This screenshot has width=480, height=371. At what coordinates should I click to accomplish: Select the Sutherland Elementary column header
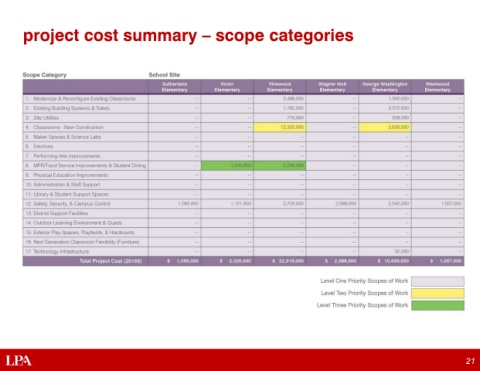[x=174, y=87]
